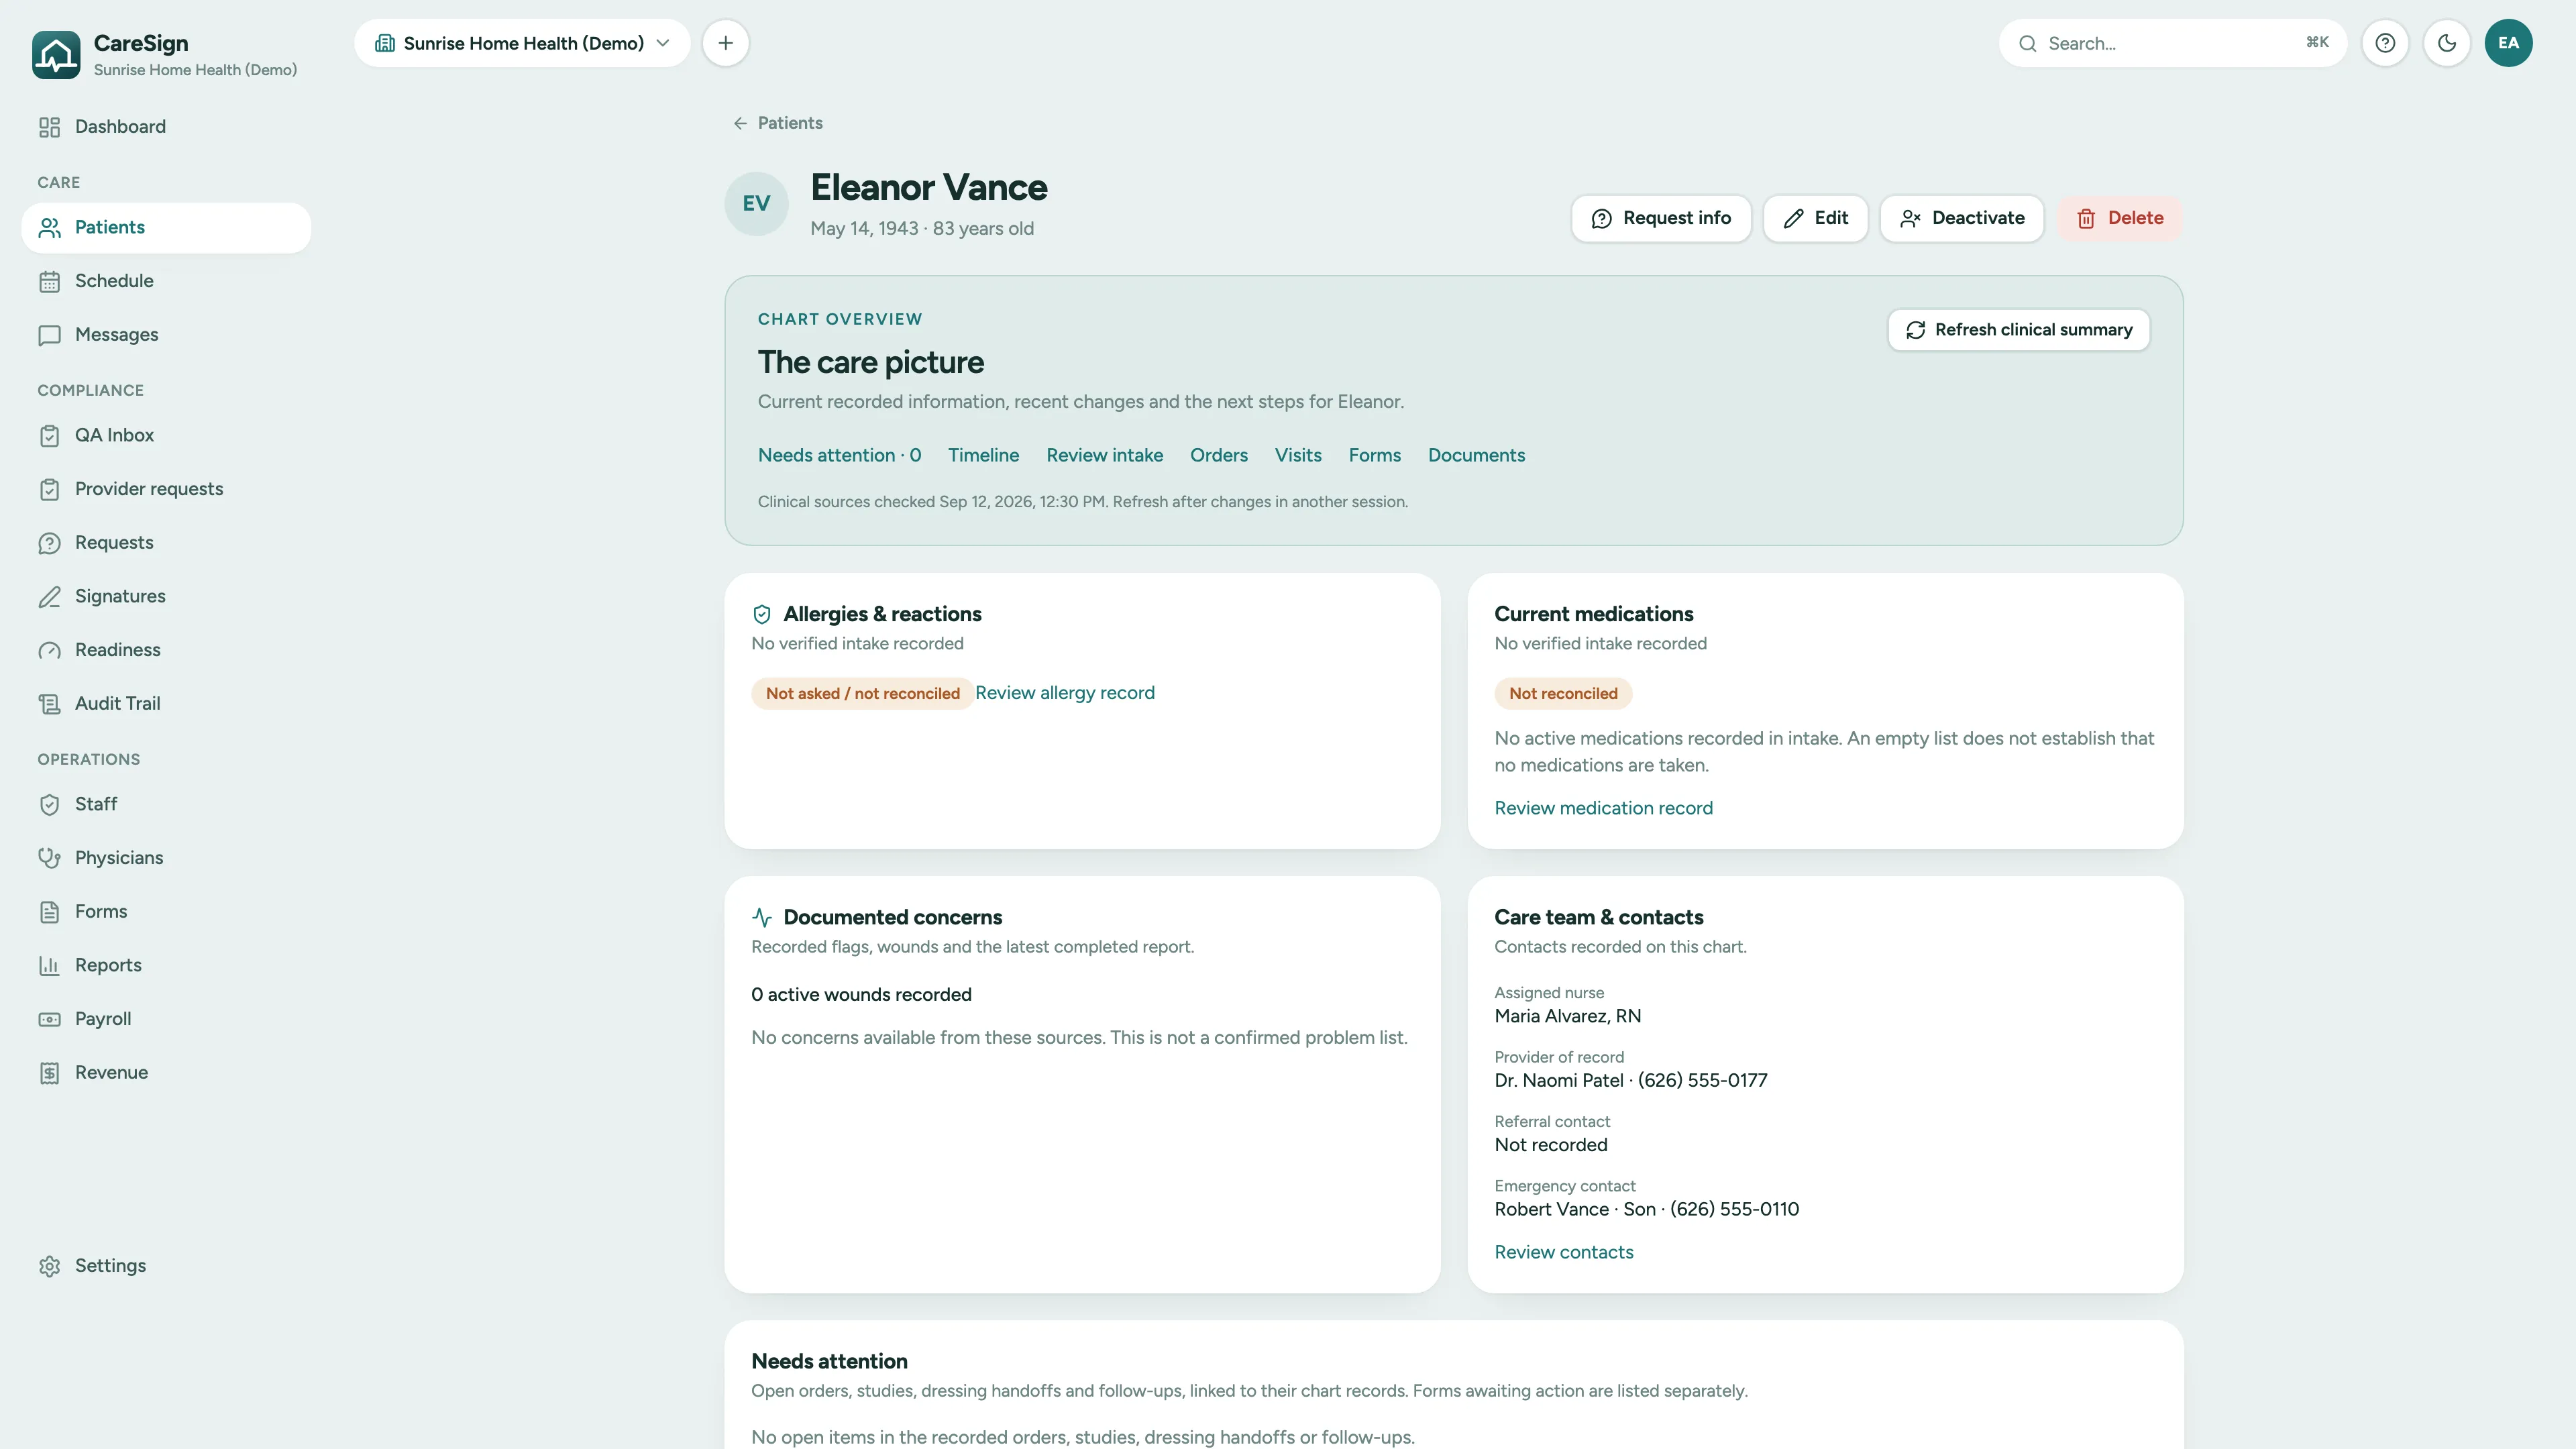Image resolution: width=2576 pixels, height=1449 pixels.
Task: Click the red Delete button
Action: [x=2119, y=218]
